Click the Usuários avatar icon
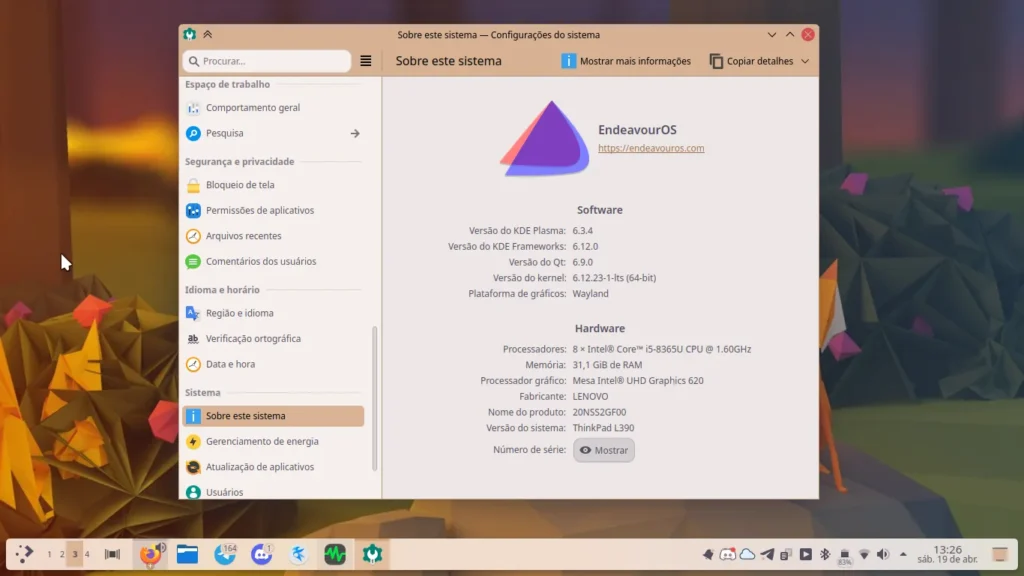The width and height of the screenshot is (1024, 576). pos(193,492)
